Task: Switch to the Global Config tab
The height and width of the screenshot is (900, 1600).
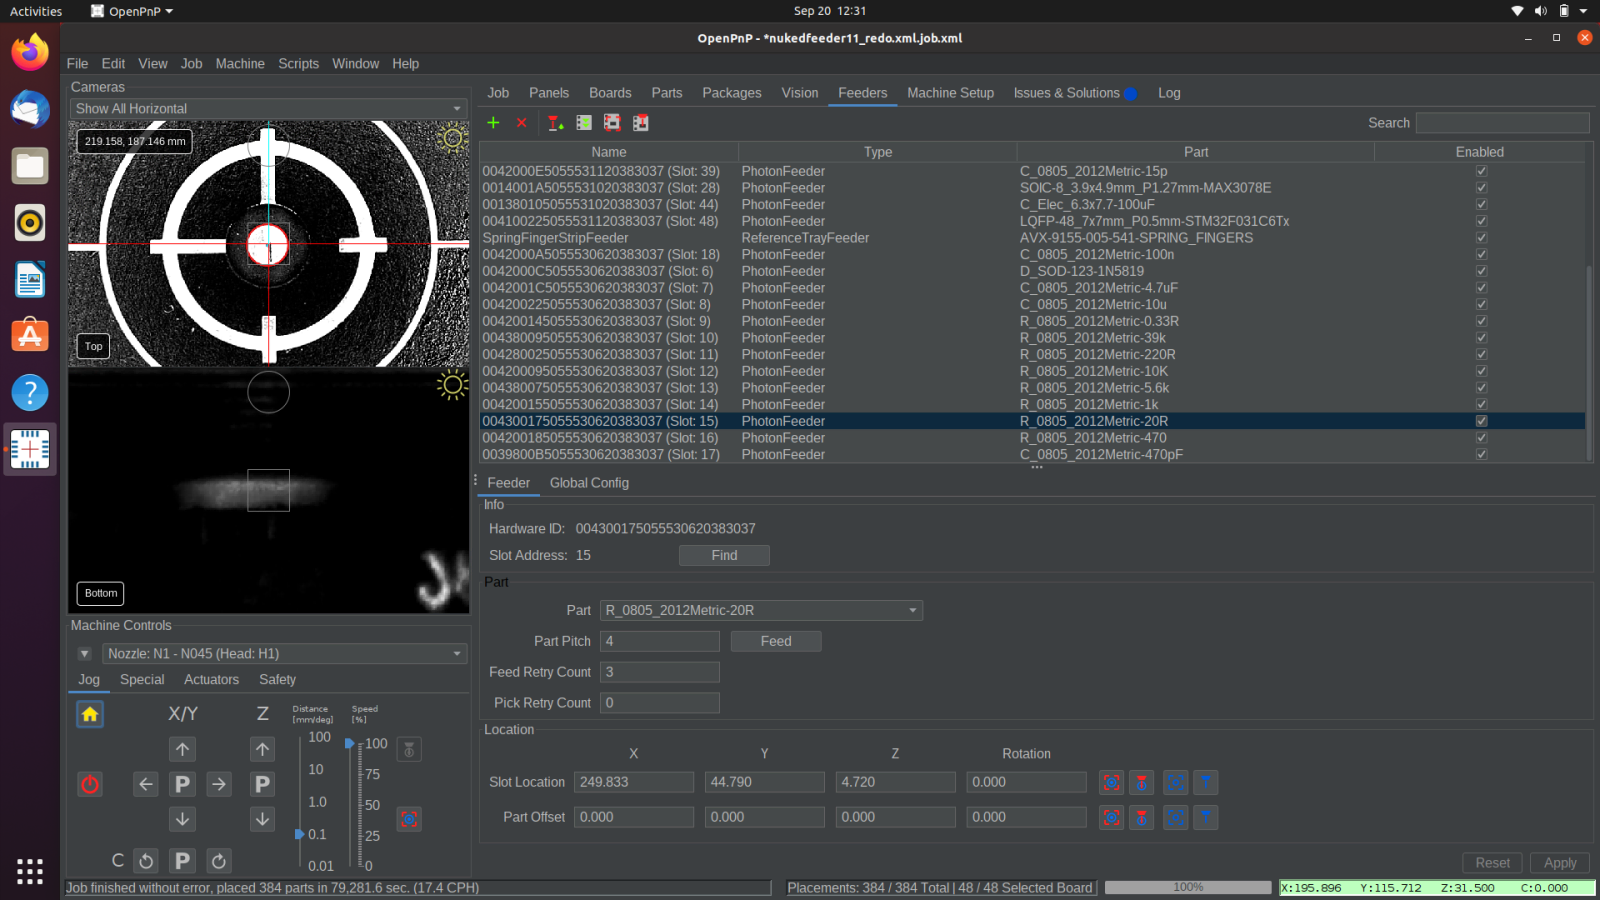Action: pyautogui.click(x=589, y=483)
